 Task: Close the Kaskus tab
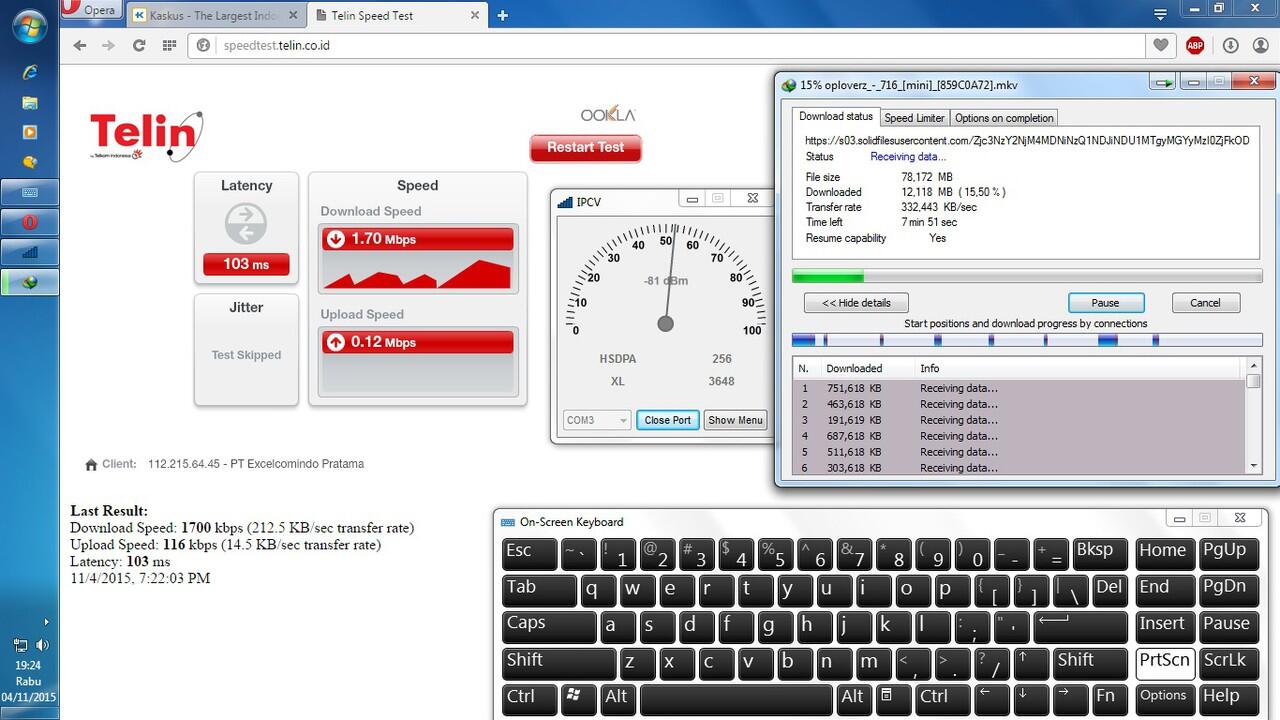tap(291, 15)
